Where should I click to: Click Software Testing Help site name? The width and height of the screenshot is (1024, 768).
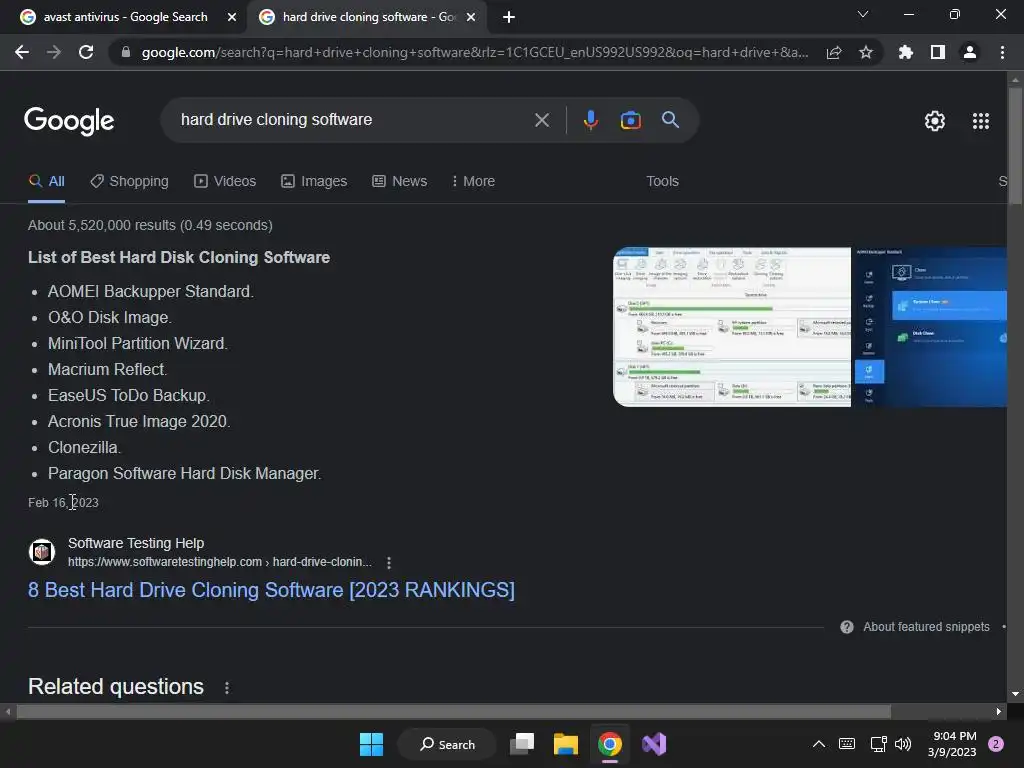(x=136, y=543)
